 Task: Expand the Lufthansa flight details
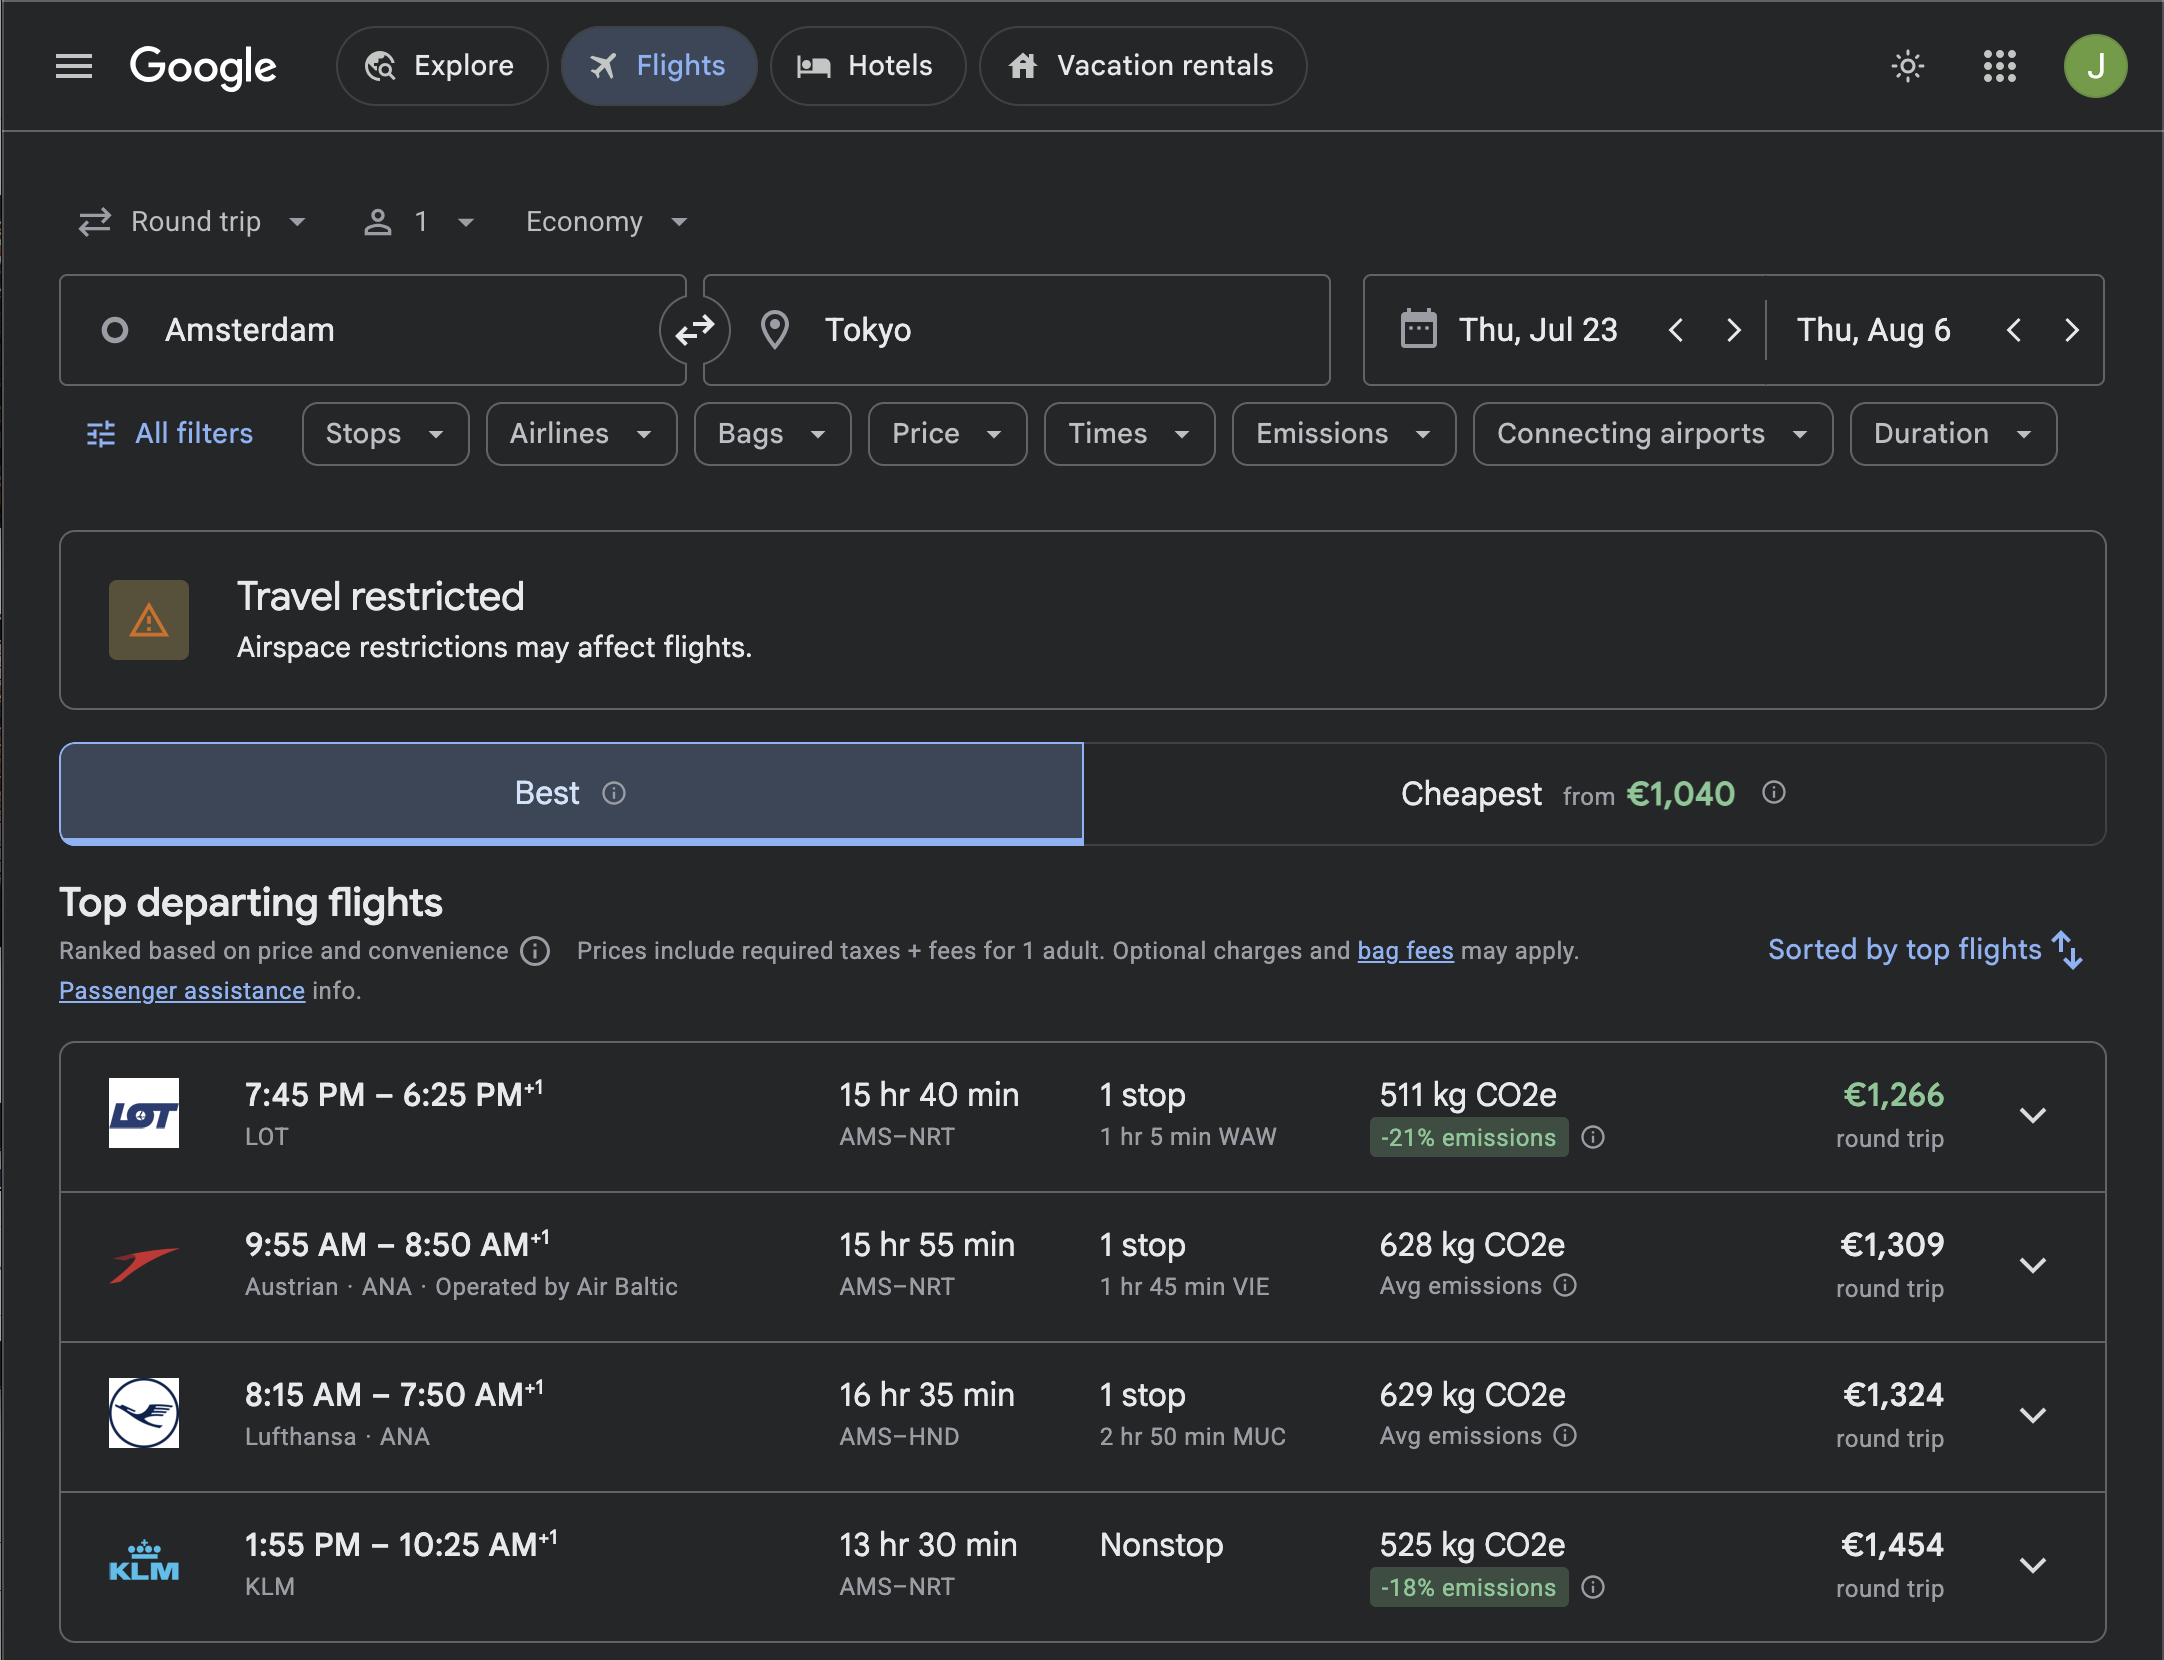point(2033,1416)
